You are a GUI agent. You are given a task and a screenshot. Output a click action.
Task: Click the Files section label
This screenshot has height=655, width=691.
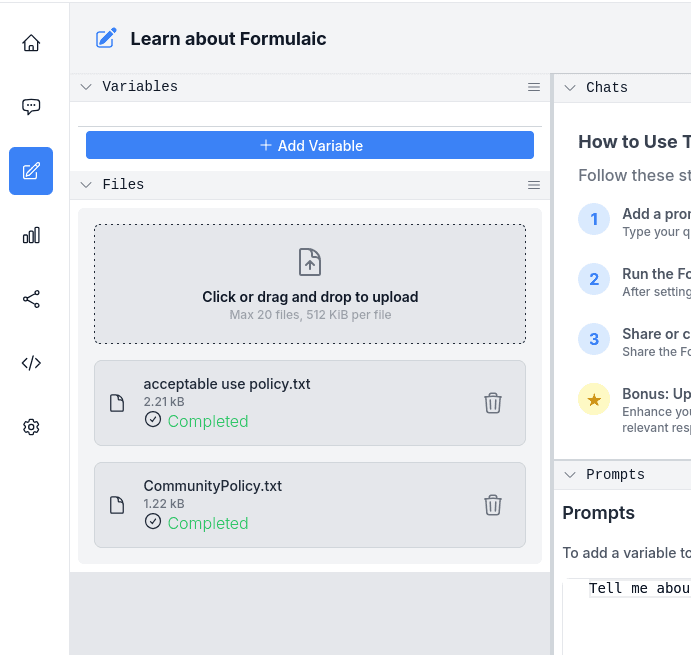123,184
